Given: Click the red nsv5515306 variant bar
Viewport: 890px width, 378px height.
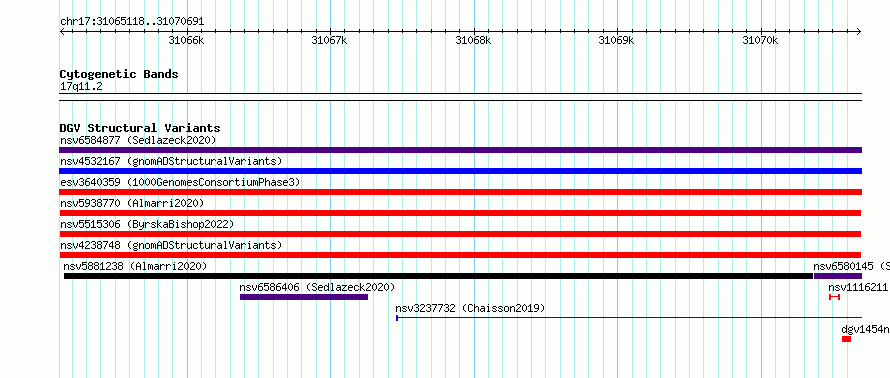Looking at the screenshot, I should [x=460, y=234].
